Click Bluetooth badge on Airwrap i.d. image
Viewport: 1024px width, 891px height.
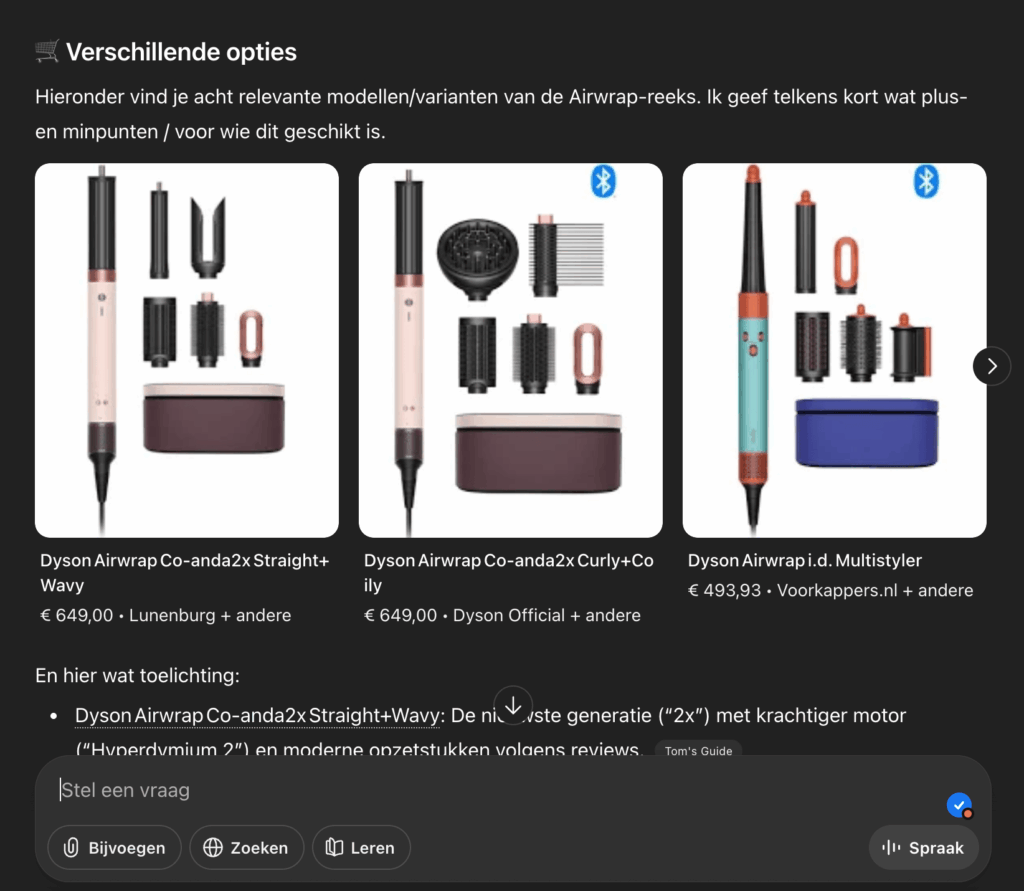click(x=926, y=182)
